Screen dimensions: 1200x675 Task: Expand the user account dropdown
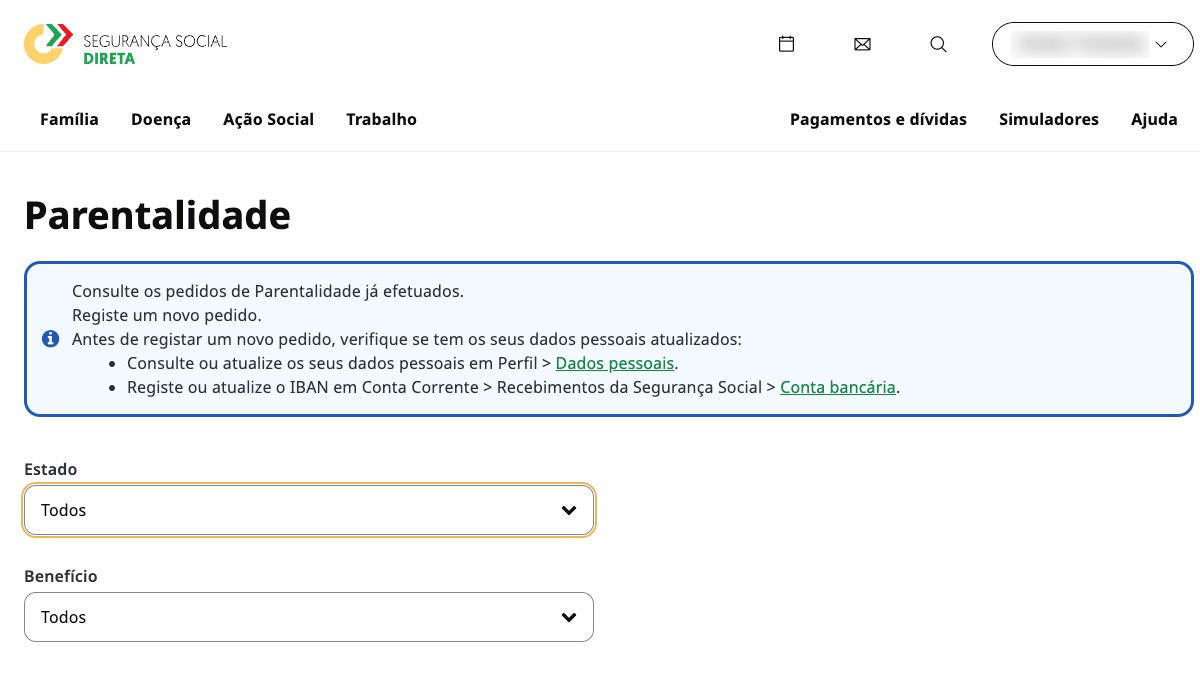[1092, 44]
